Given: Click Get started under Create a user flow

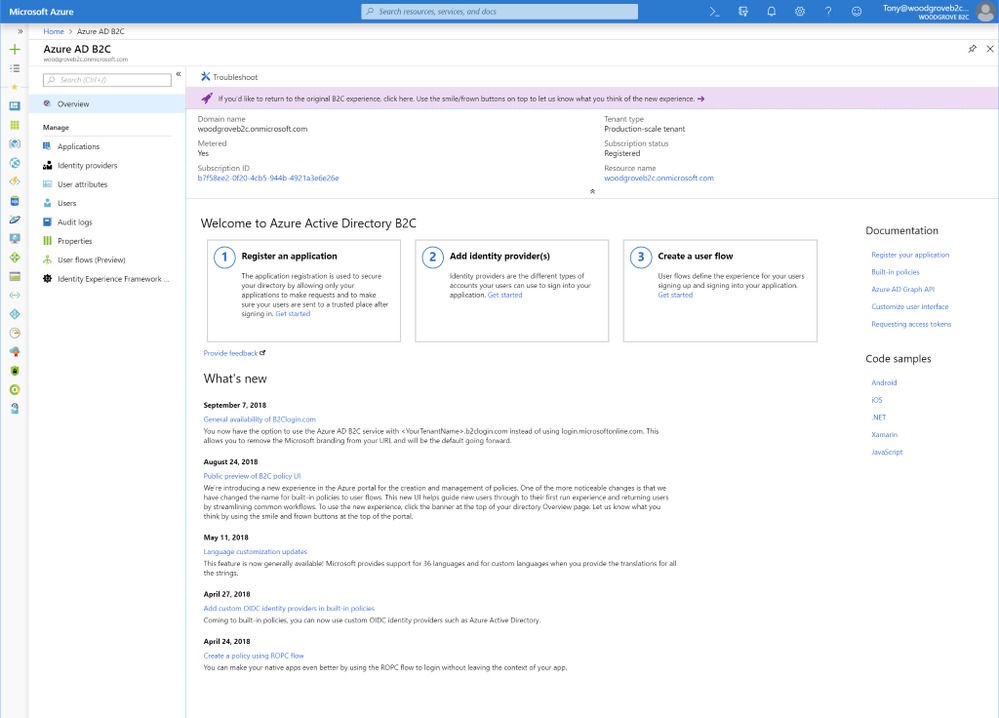Looking at the screenshot, I should (675, 295).
